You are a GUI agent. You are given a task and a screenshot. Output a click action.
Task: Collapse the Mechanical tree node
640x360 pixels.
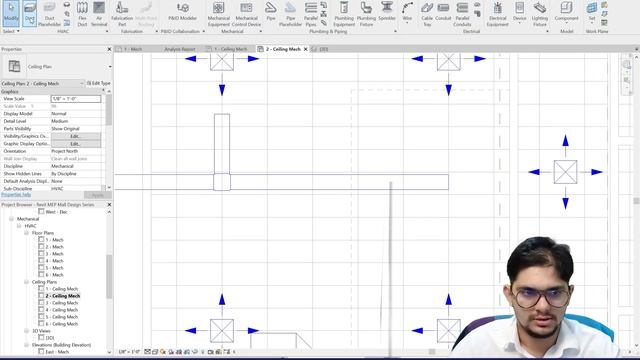point(11,219)
